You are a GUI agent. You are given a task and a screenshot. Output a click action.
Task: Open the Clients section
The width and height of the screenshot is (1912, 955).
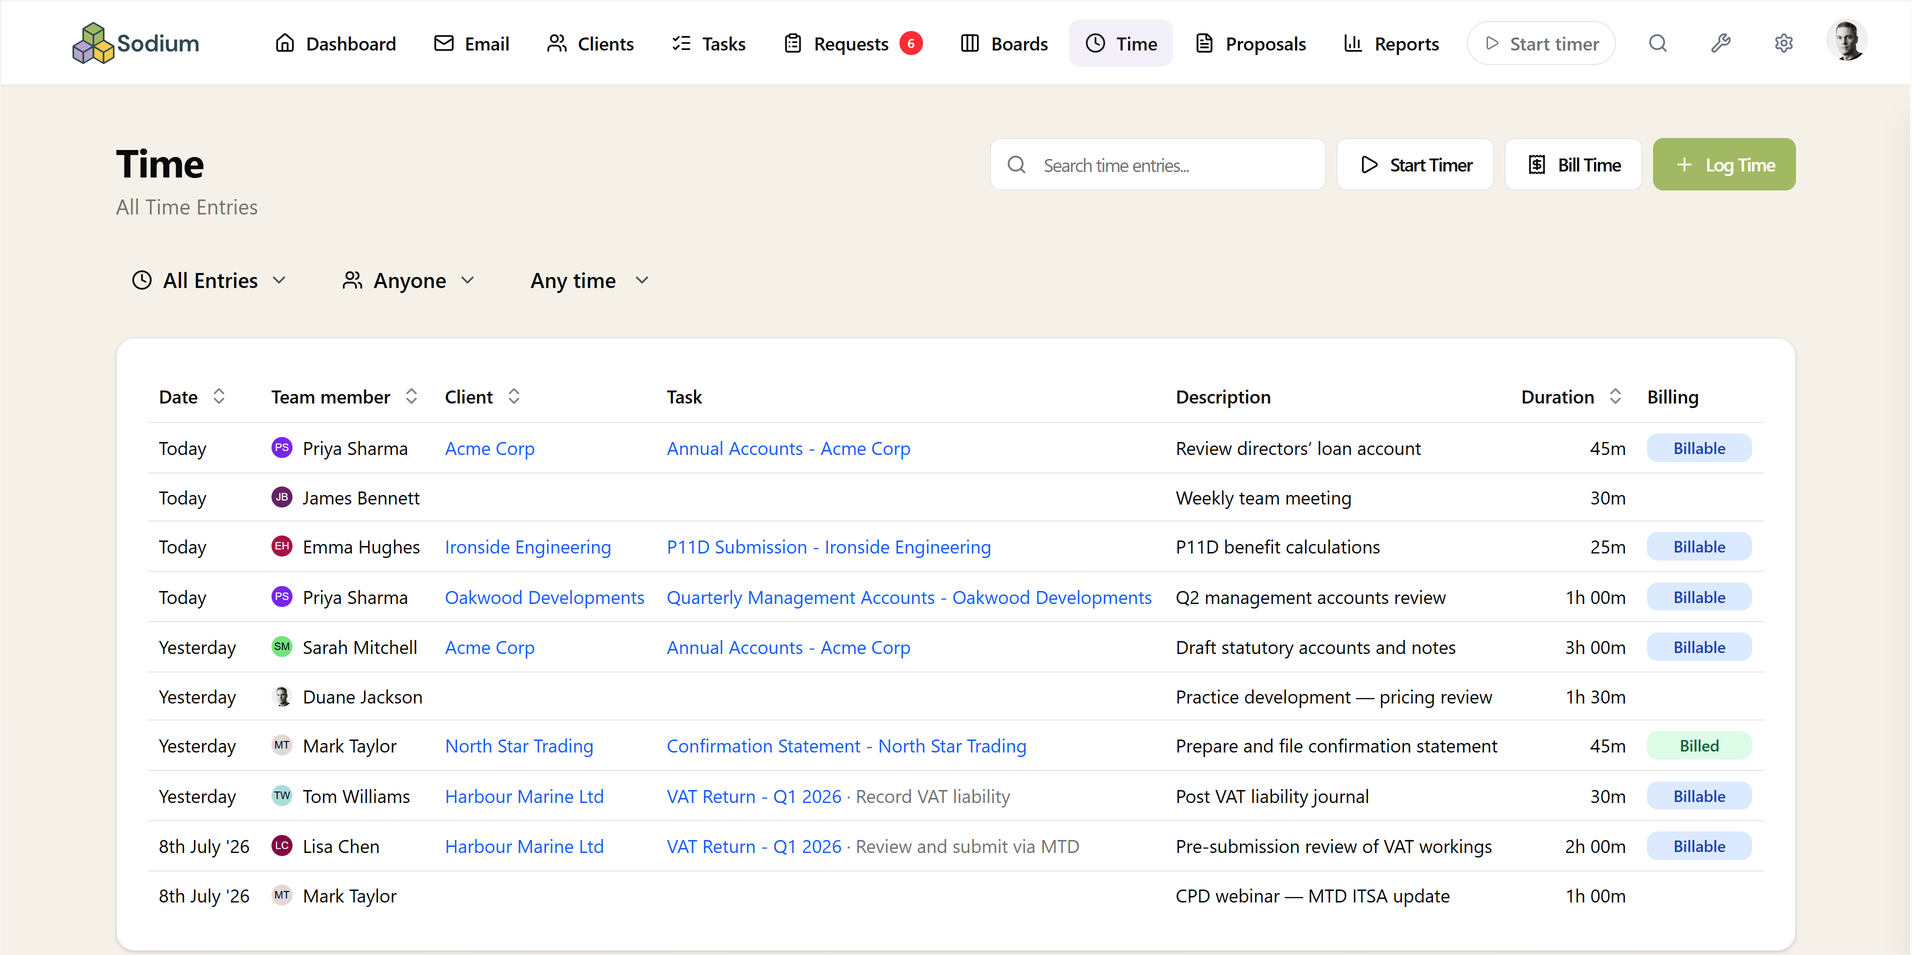point(590,43)
